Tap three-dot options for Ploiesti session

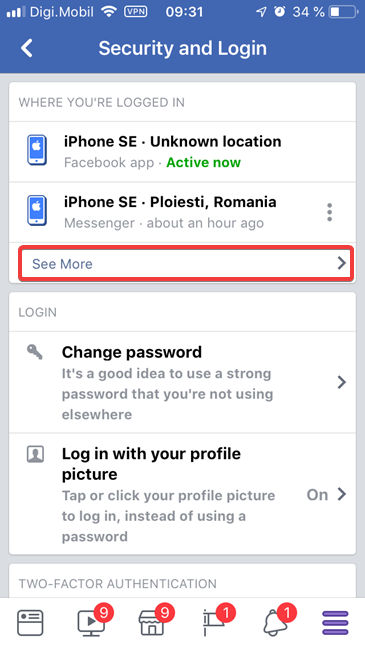[x=329, y=212]
